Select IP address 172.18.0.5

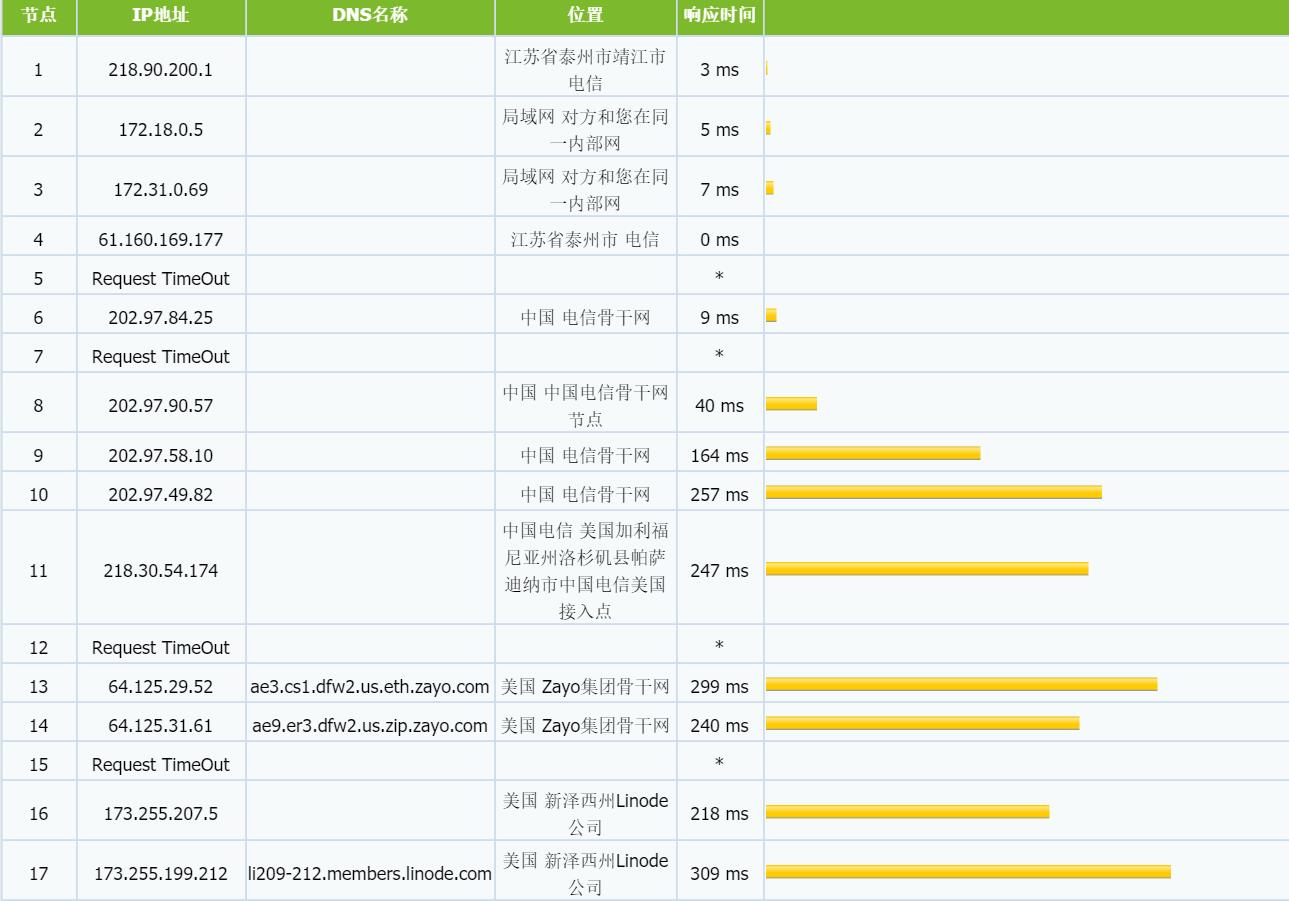(x=161, y=130)
